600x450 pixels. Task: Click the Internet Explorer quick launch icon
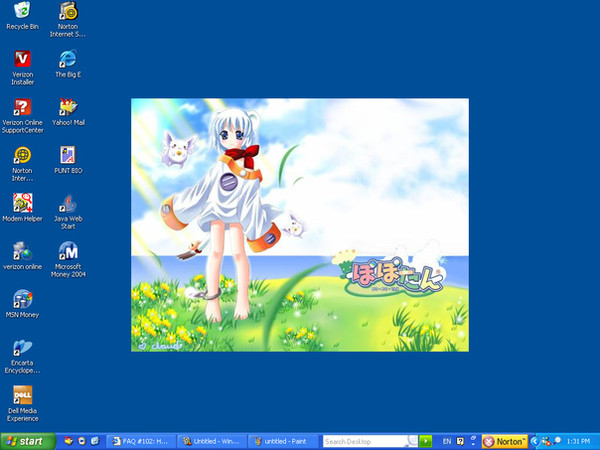tap(95, 441)
